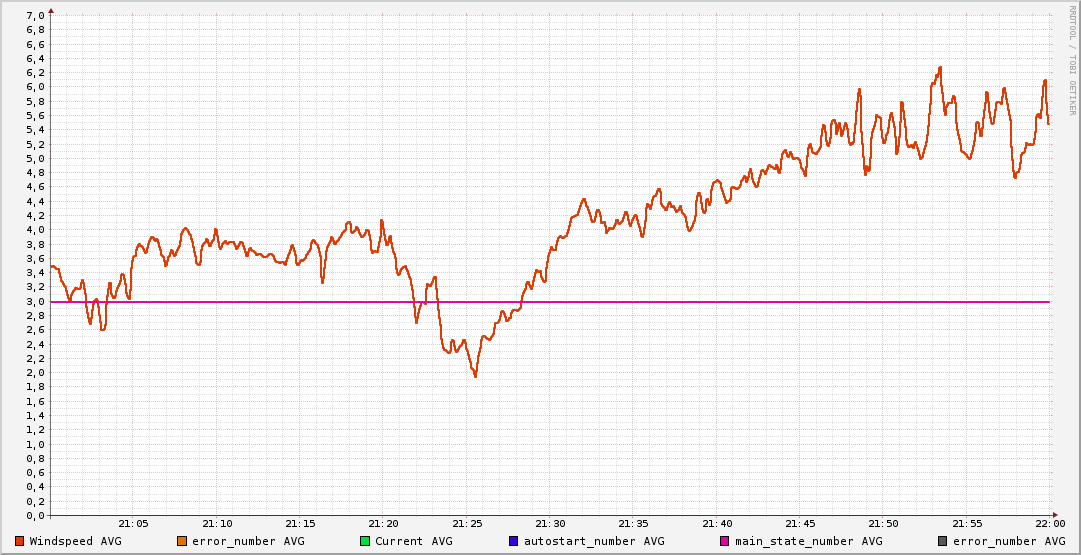Click the green Current AVG legend swatch

tap(365, 541)
